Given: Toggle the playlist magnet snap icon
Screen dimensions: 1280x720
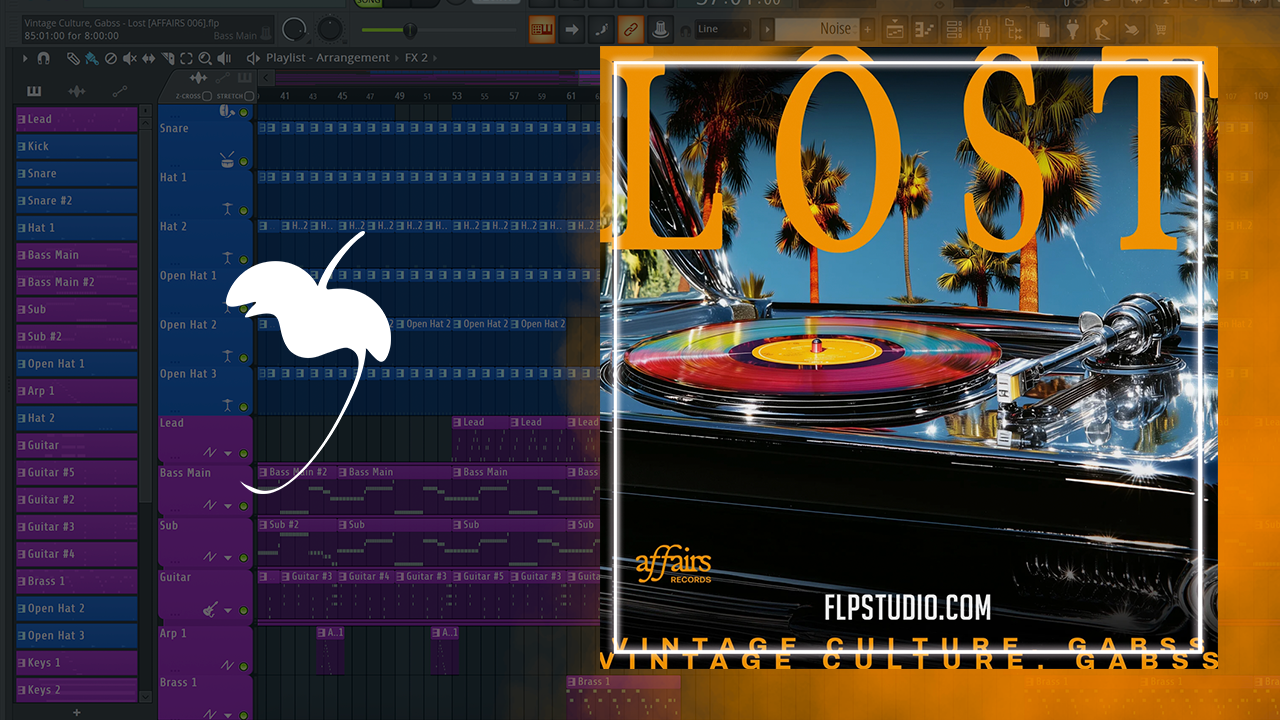Looking at the screenshot, I should click(43, 58).
